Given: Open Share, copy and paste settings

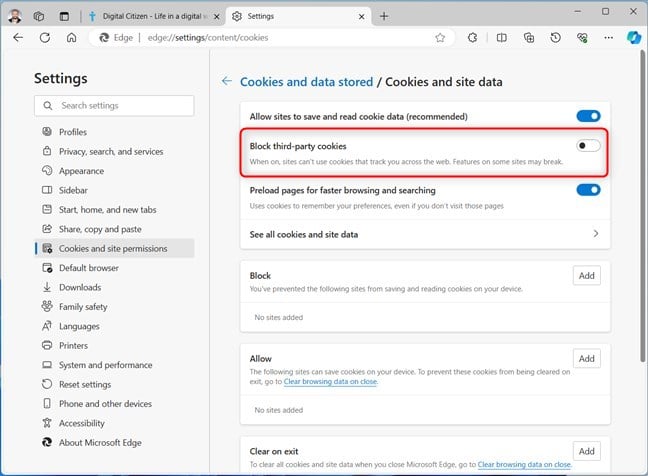Looking at the screenshot, I should coord(114,229).
